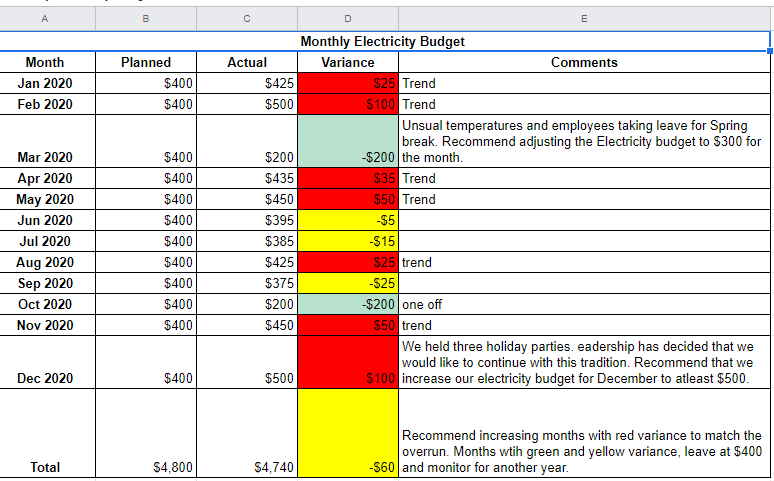This screenshot has height=481, width=774.
Task: Click the May 2020 month cell
Action: 47,199
